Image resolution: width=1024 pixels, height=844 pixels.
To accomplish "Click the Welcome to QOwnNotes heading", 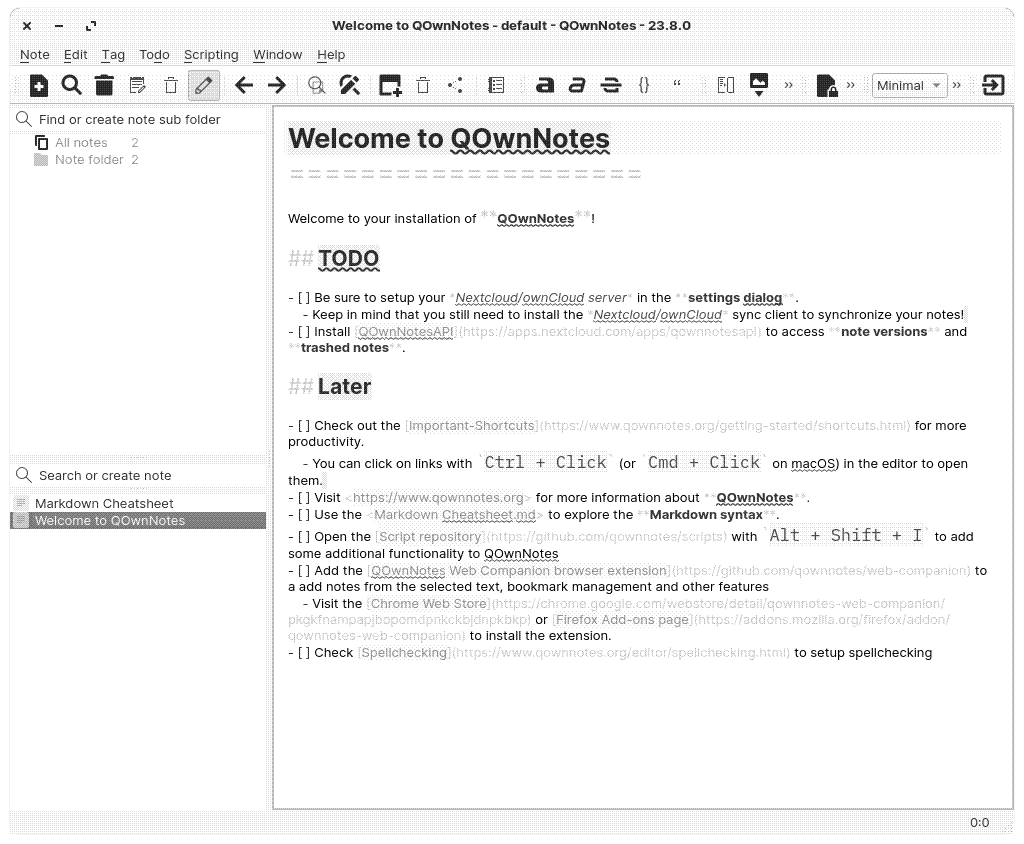I will 449,138.
